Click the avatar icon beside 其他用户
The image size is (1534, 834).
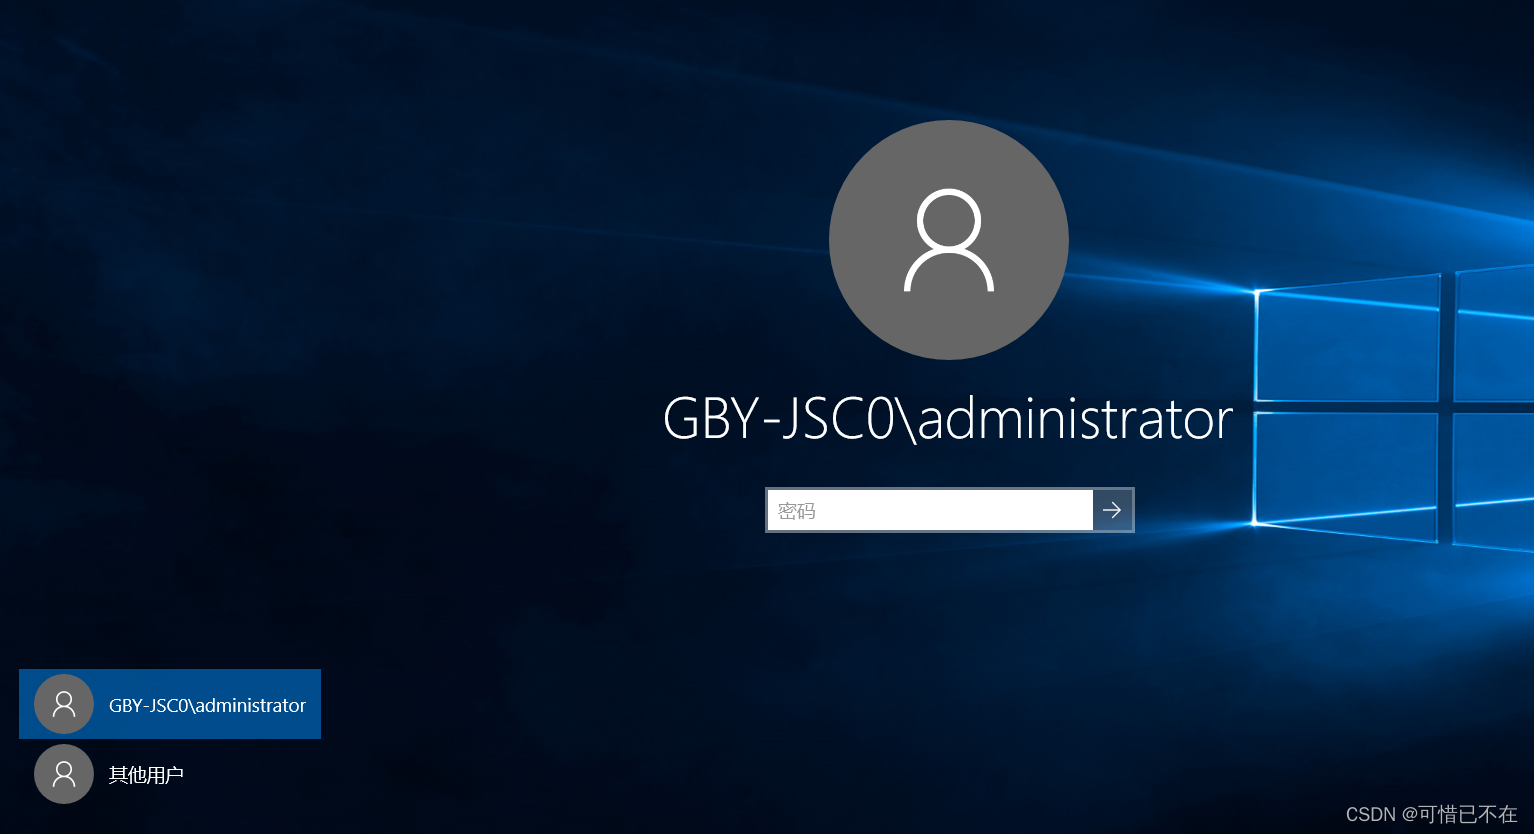64,774
